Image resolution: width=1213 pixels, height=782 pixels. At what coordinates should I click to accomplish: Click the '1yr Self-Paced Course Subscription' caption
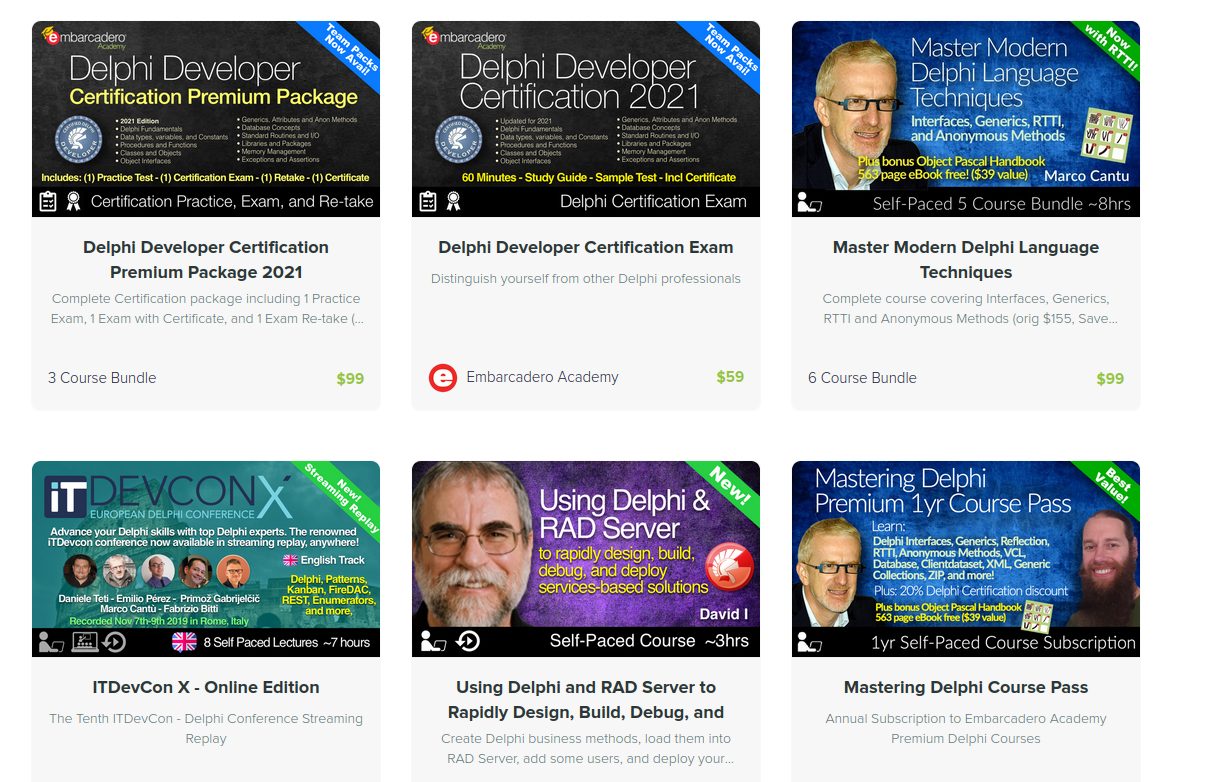tap(1003, 643)
